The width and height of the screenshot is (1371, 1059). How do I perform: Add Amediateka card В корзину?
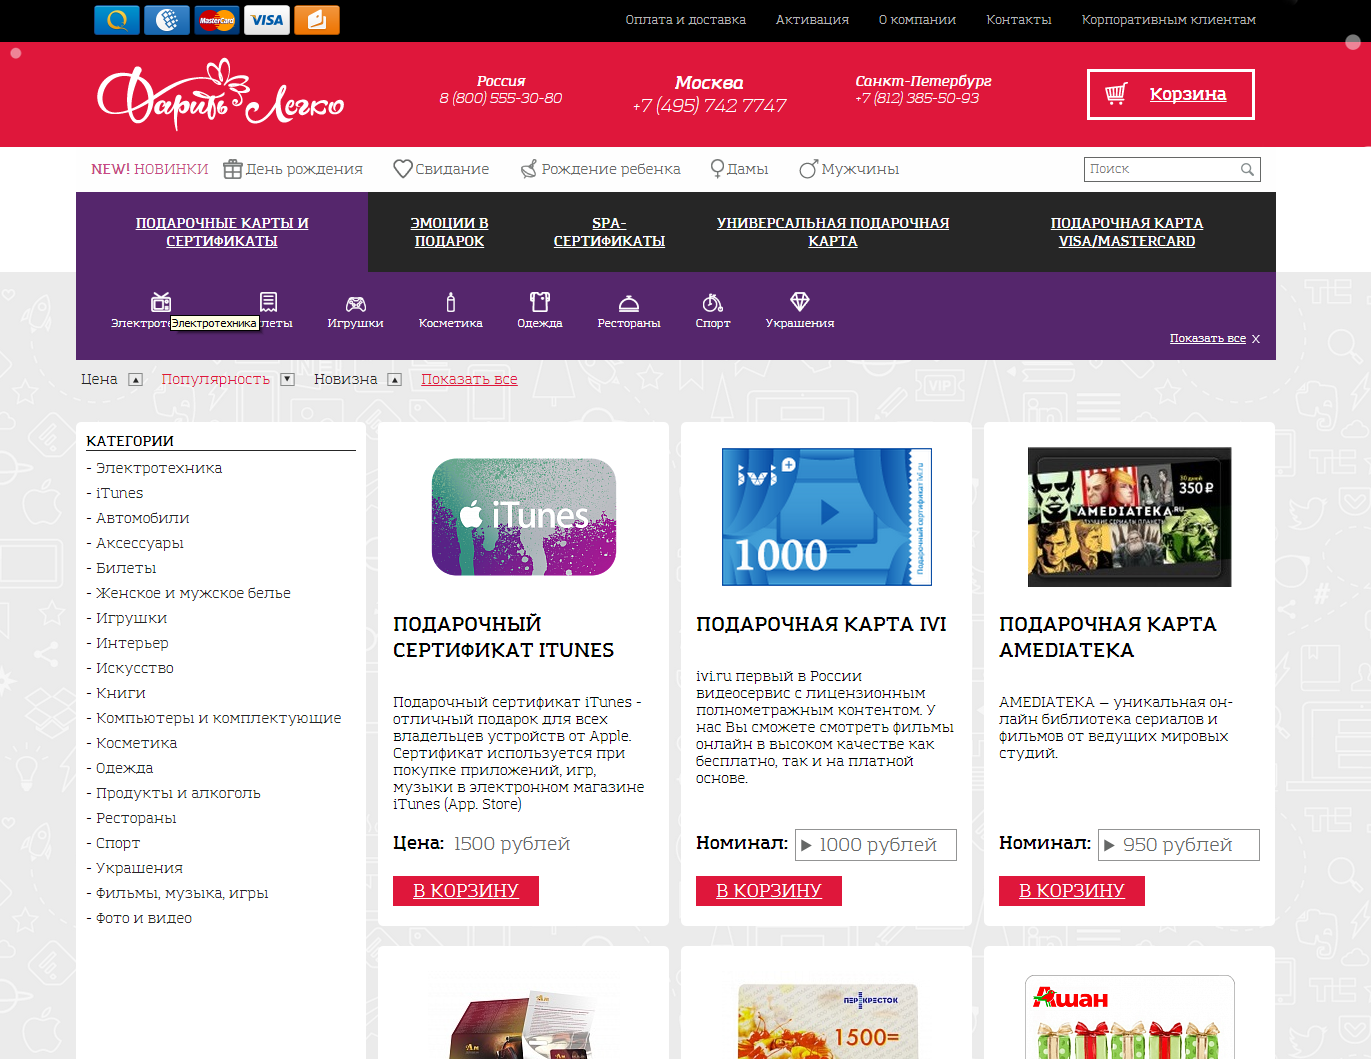1072,891
